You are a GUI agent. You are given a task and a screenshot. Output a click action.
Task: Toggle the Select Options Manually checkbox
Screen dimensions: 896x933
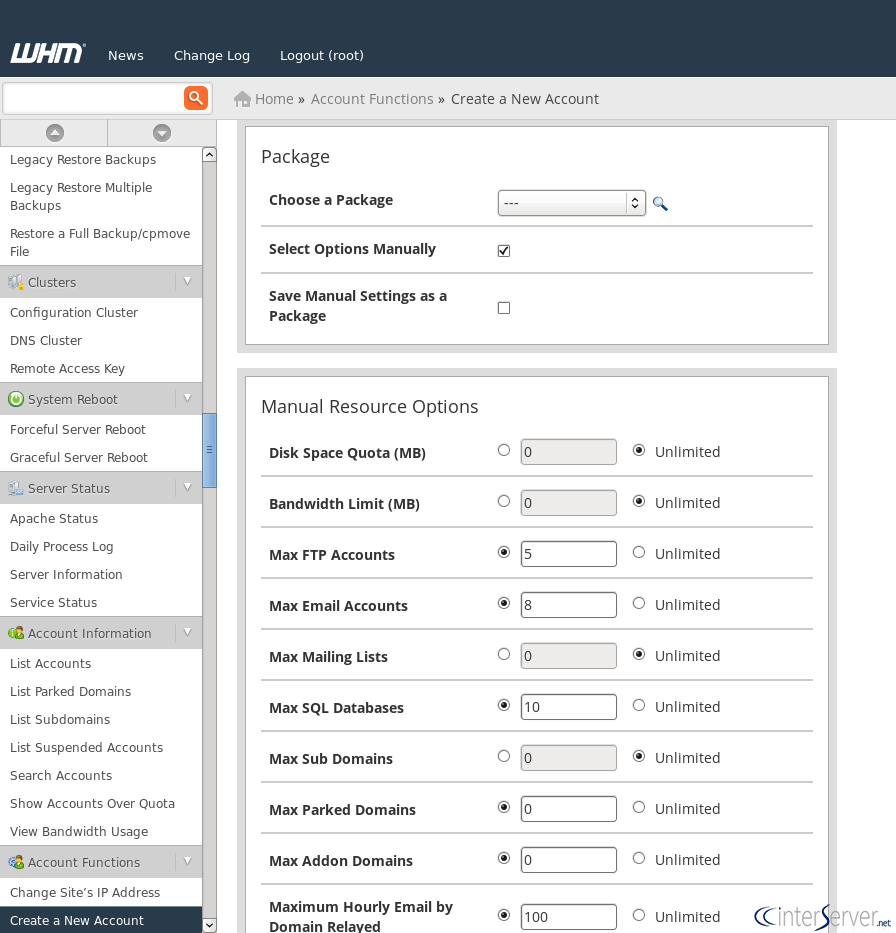[x=504, y=251]
